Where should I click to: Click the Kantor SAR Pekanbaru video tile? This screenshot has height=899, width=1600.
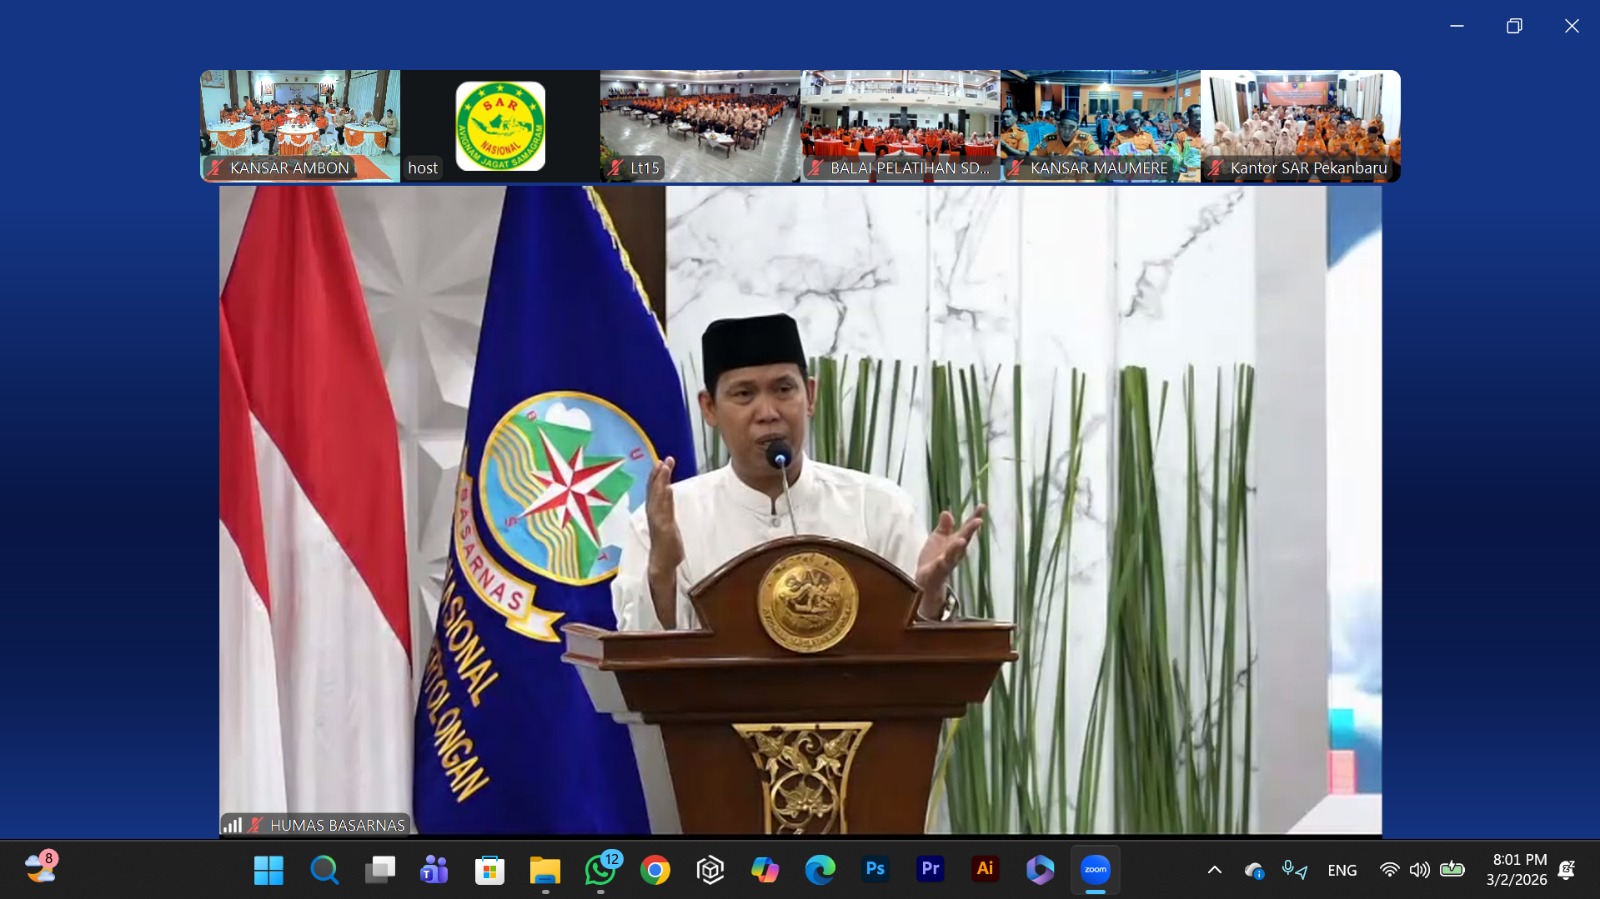pyautogui.click(x=1300, y=125)
